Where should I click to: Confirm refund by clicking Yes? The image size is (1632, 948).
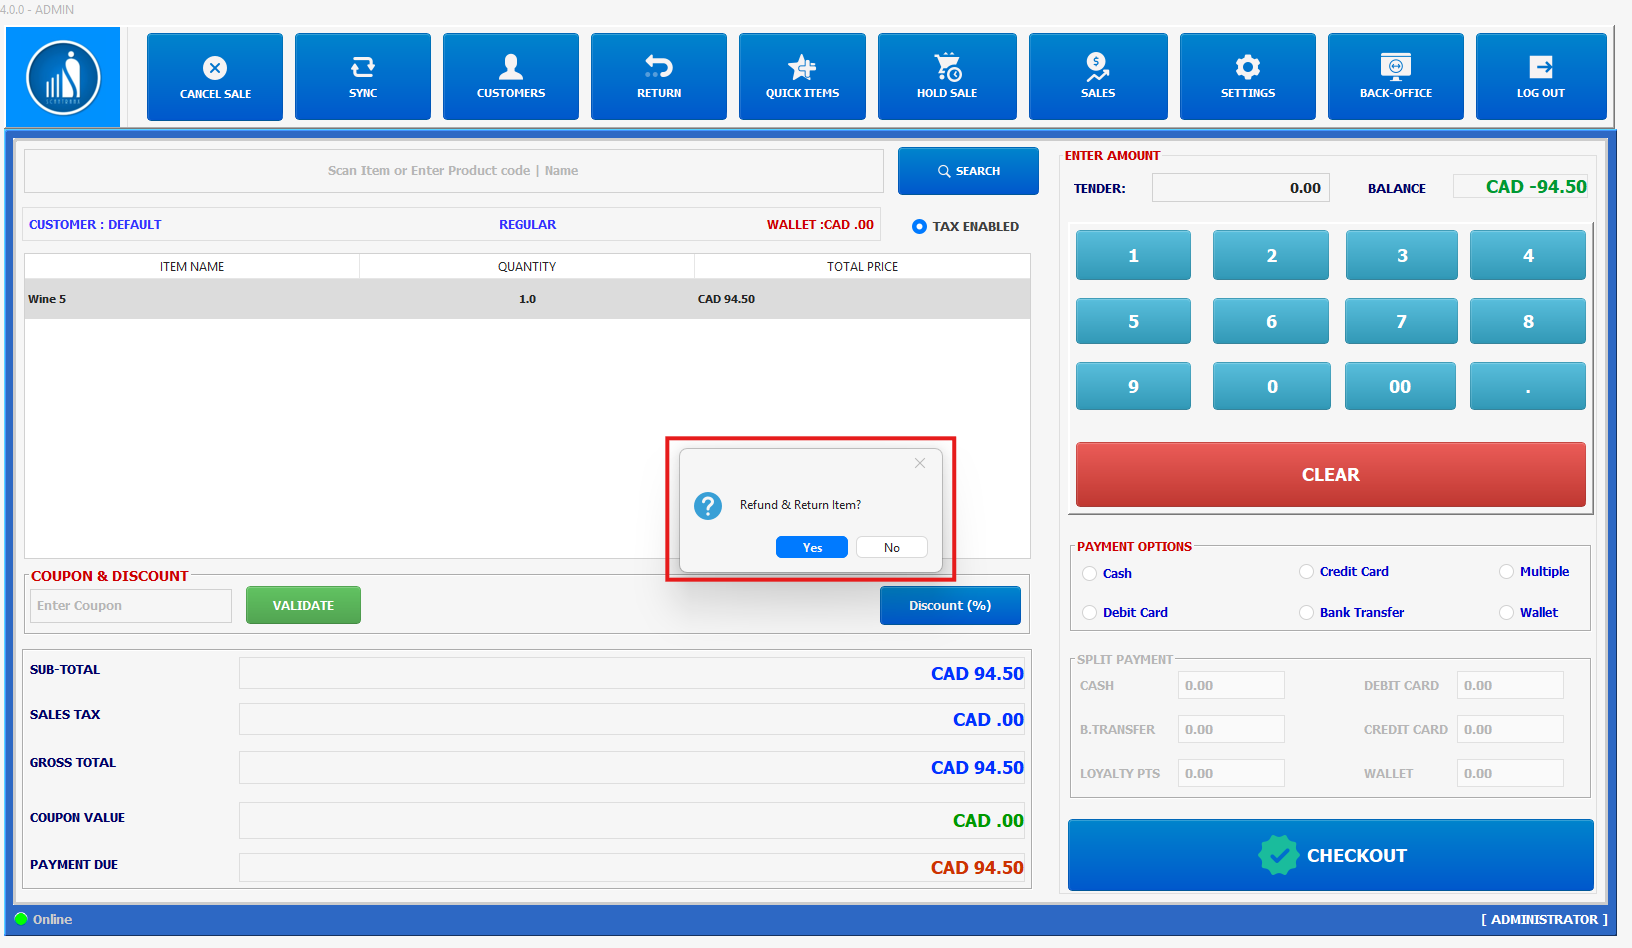(x=811, y=548)
